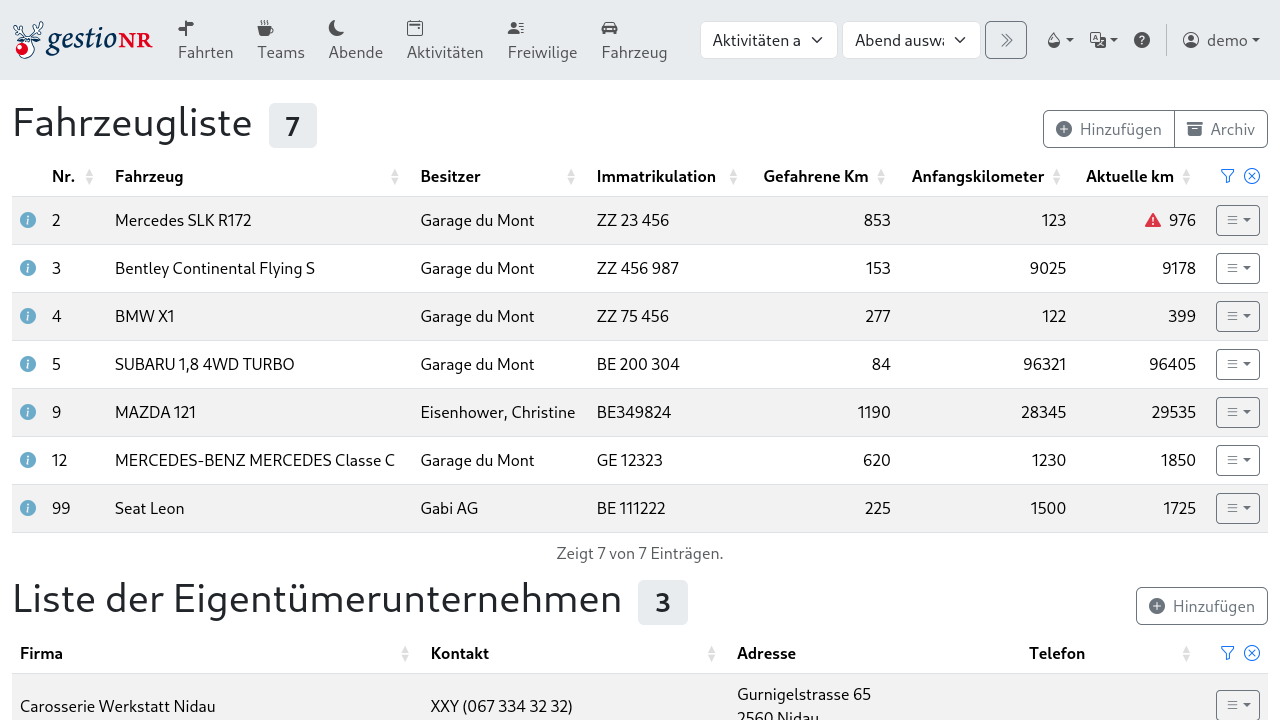The width and height of the screenshot is (1280, 720).
Task: Open the Archiv of vehicles
Action: [x=1220, y=129]
